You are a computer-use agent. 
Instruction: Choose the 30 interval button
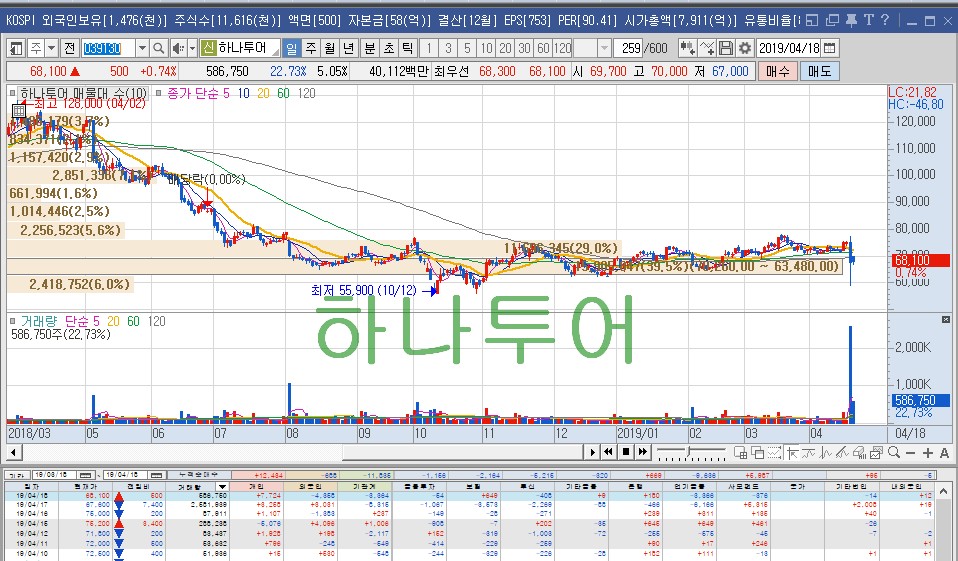tap(524, 48)
